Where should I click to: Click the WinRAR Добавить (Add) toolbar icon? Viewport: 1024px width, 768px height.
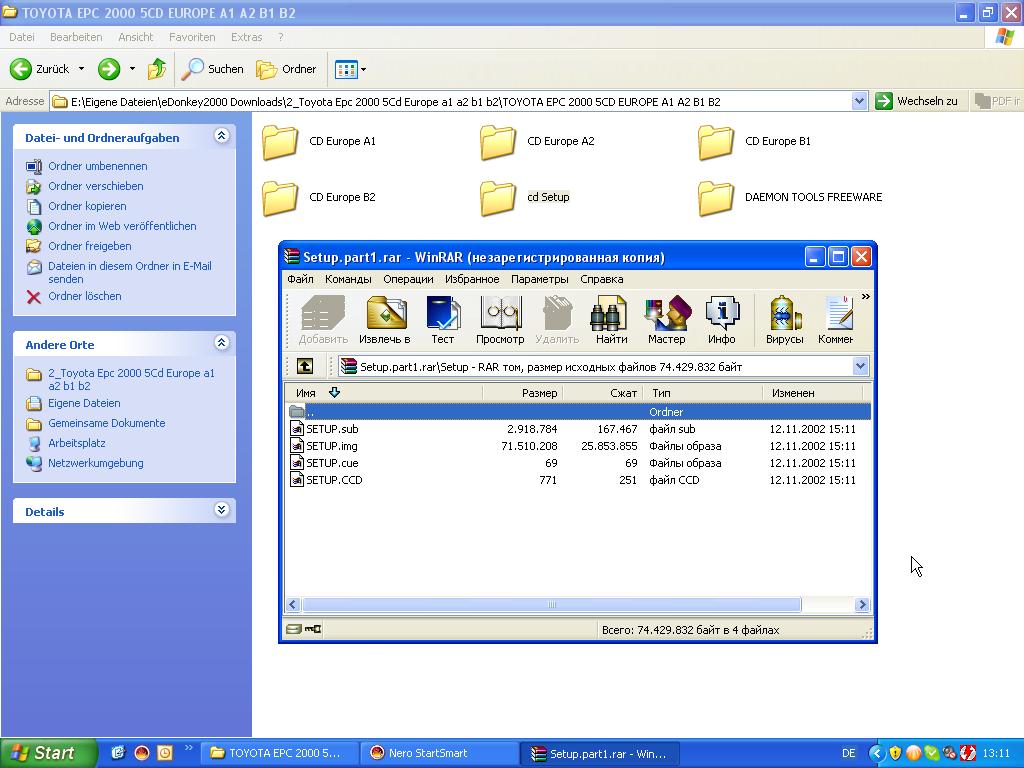click(323, 320)
